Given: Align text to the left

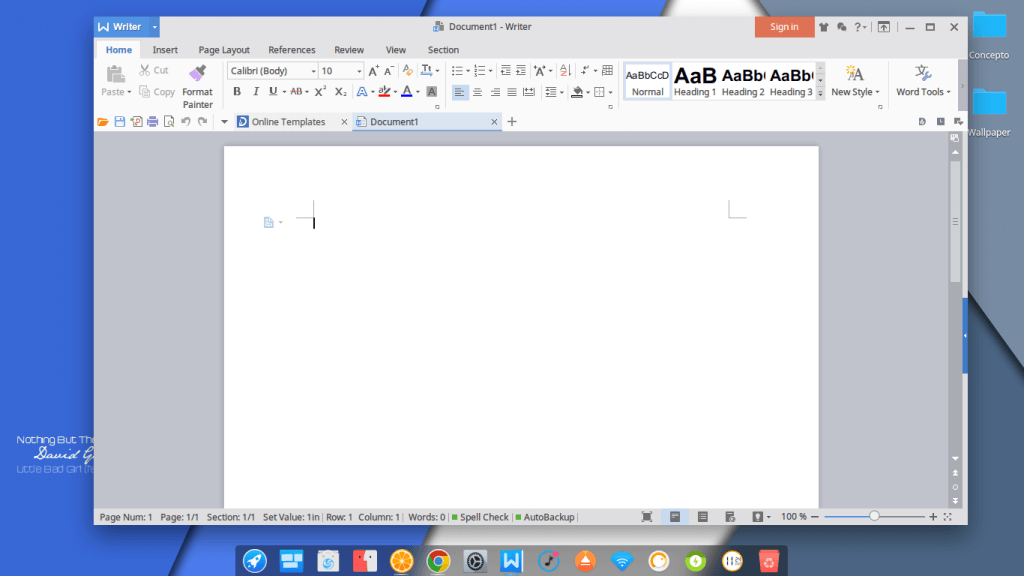Looking at the screenshot, I should (460, 92).
